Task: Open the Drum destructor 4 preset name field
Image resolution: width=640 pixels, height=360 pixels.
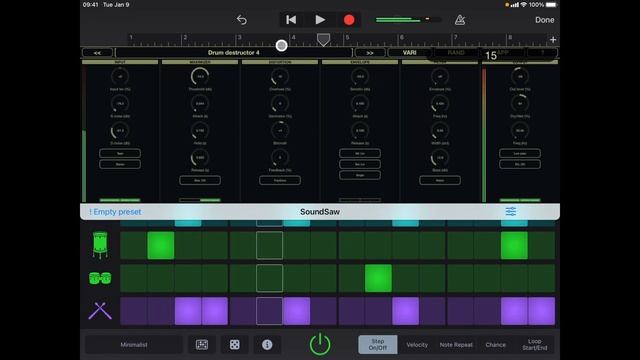Action: 233,53
